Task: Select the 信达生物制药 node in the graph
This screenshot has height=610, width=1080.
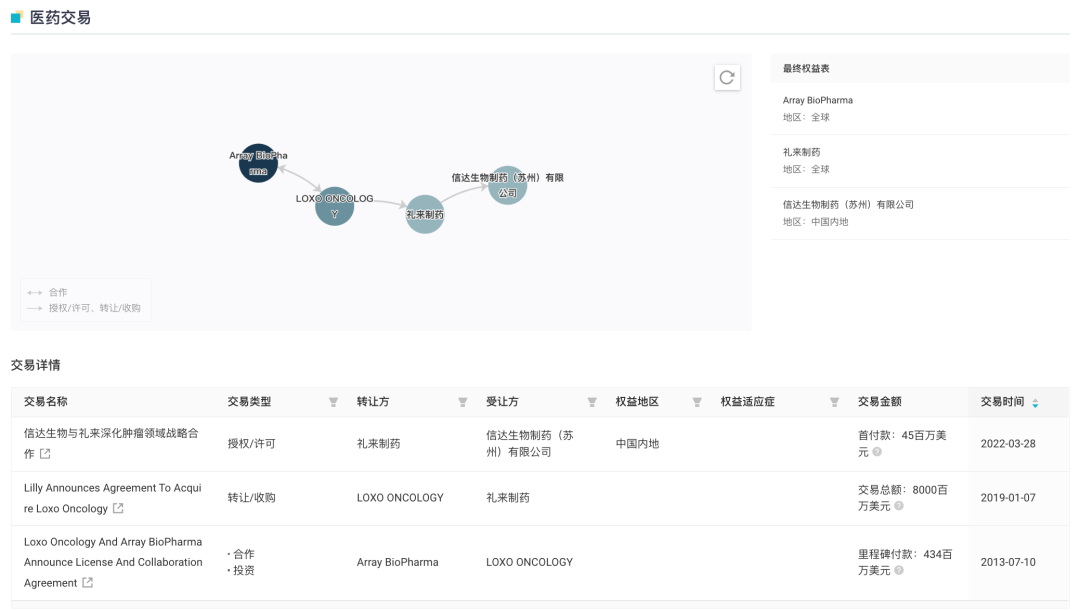Action: (508, 185)
